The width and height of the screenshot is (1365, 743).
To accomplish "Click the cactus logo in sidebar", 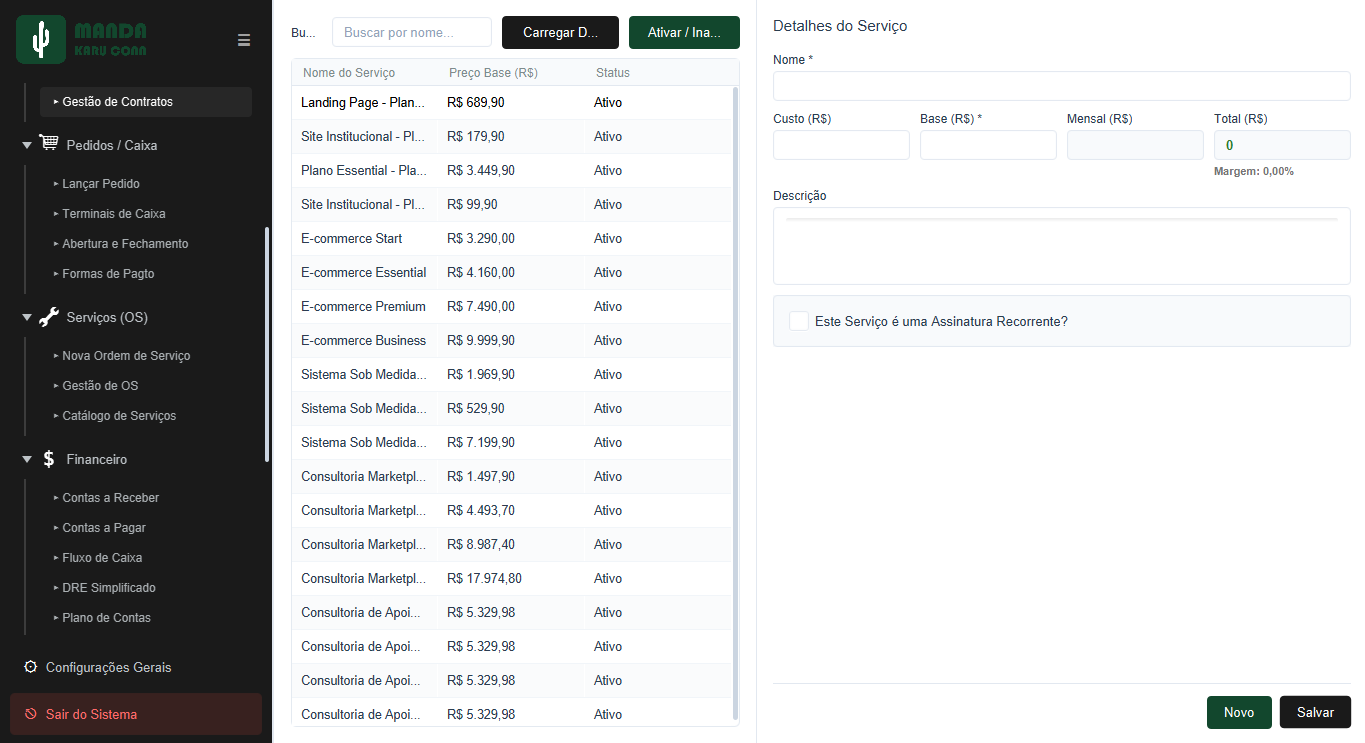I will [x=41, y=40].
